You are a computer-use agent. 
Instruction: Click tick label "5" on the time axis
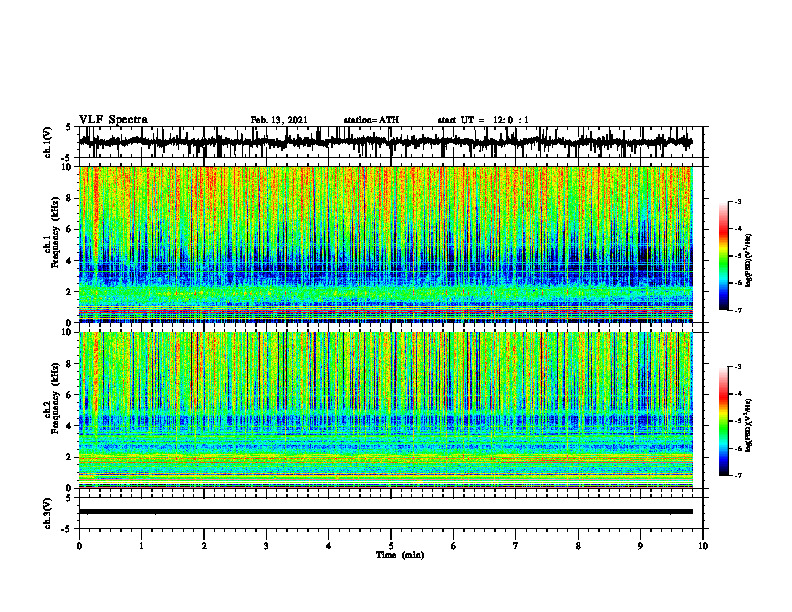click(391, 546)
